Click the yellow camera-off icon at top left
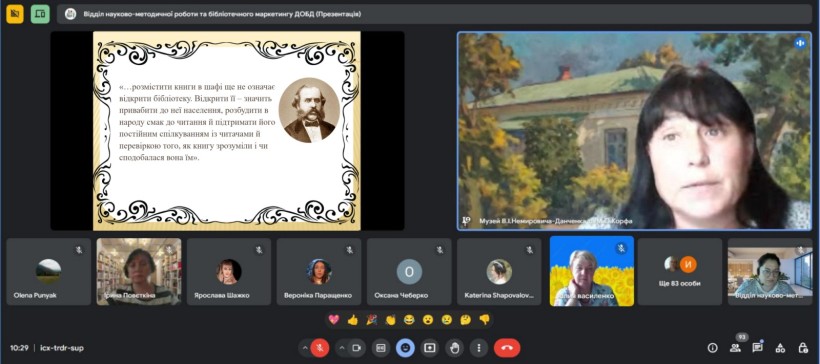This screenshot has height=364, width=820. [x=15, y=14]
